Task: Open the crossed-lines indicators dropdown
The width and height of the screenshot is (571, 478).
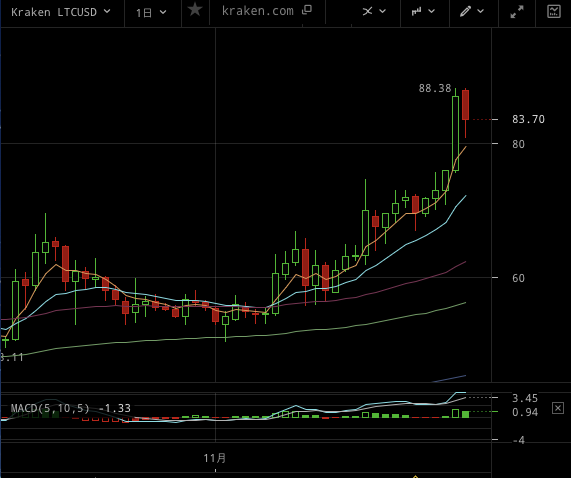Action: pos(374,12)
